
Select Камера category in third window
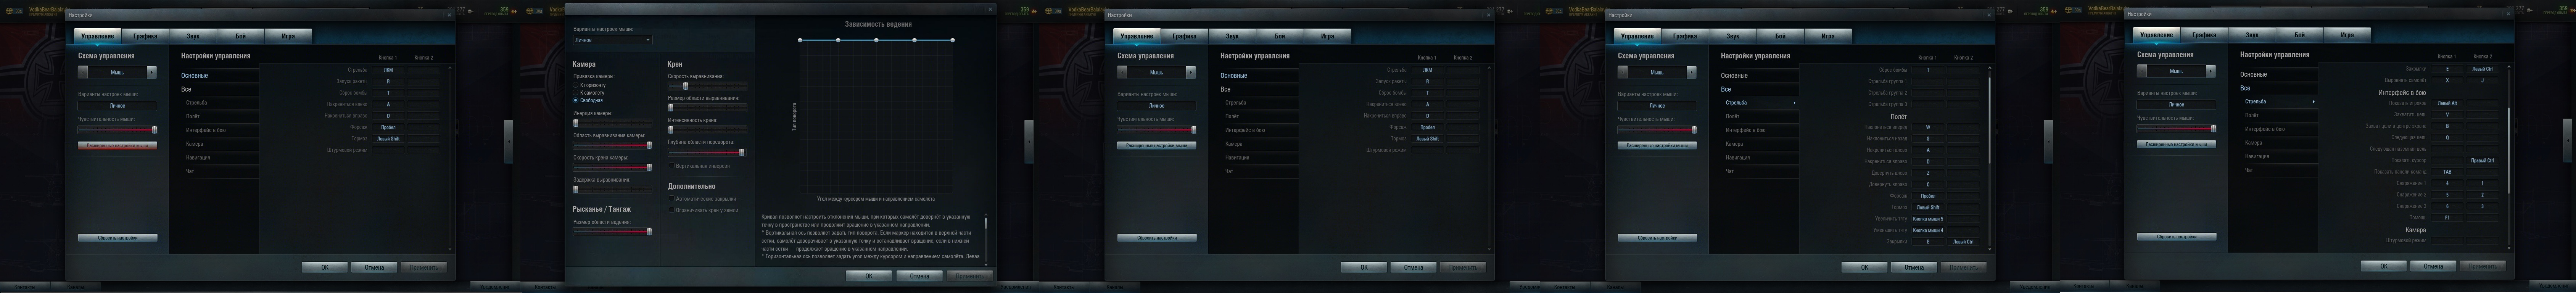pos(1259,144)
